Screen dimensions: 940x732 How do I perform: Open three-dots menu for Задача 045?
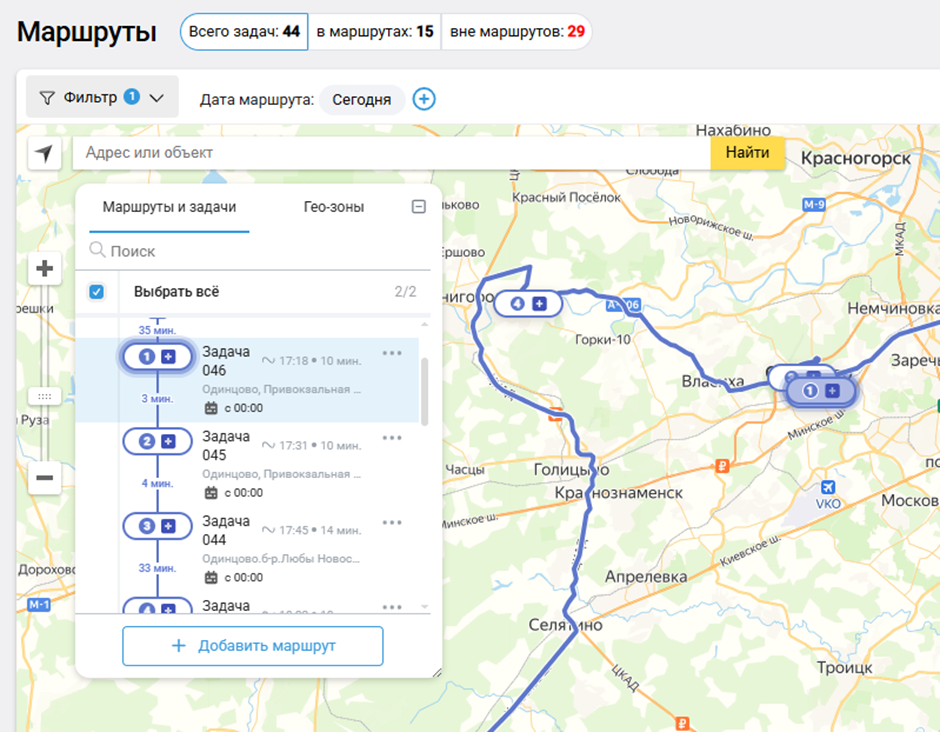(392, 438)
